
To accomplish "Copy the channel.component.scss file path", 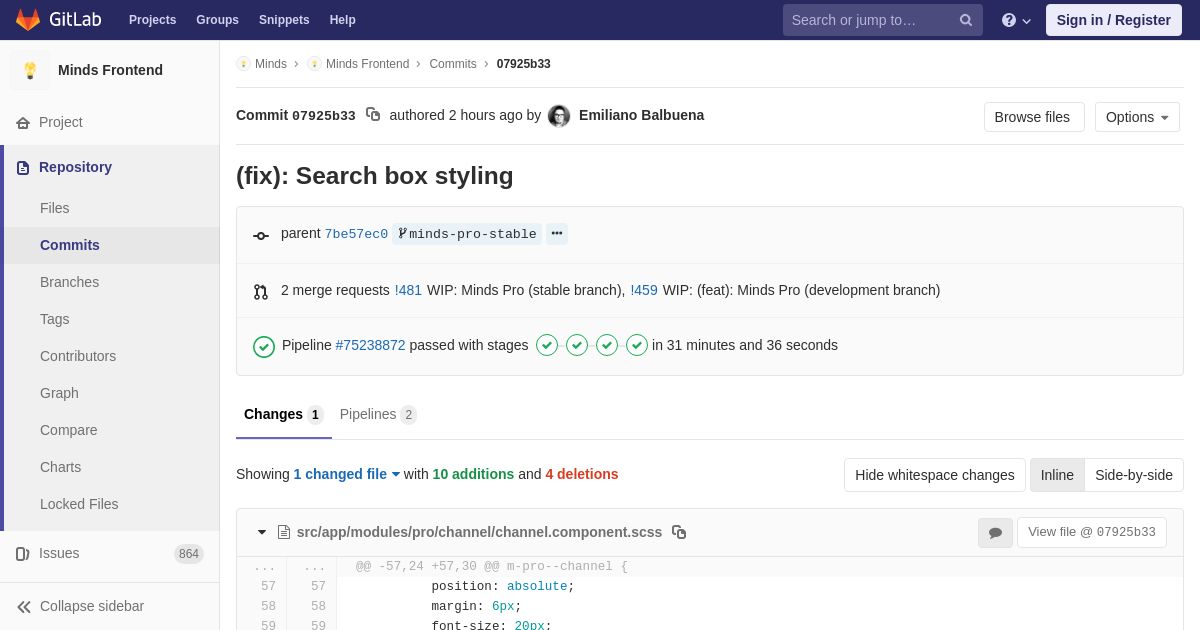I will tap(679, 532).
